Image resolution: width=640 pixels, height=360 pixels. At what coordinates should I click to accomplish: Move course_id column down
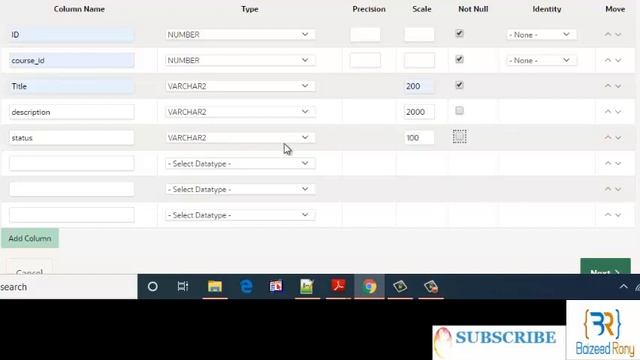tap(618, 60)
